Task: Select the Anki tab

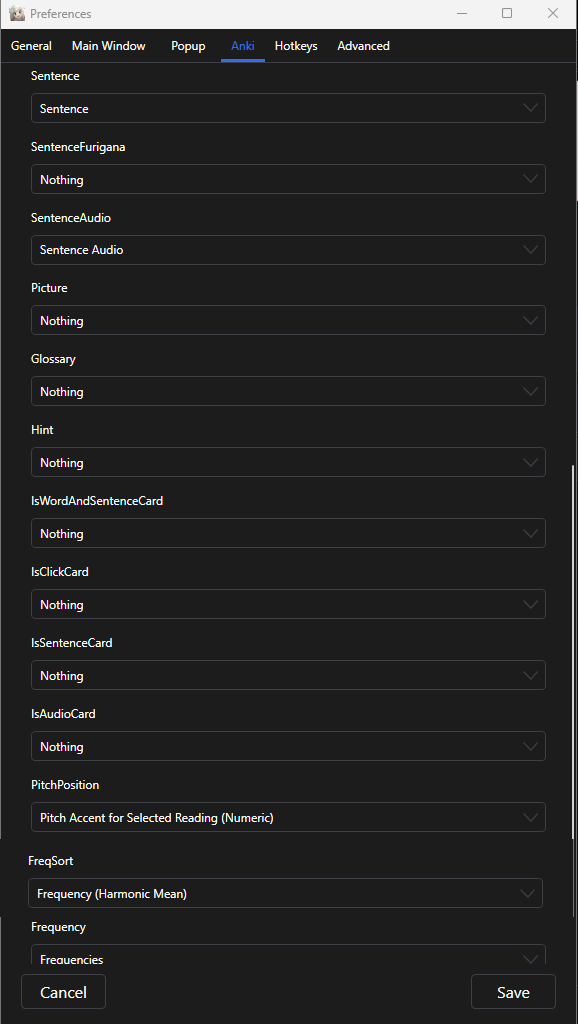Action: (x=243, y=46)
